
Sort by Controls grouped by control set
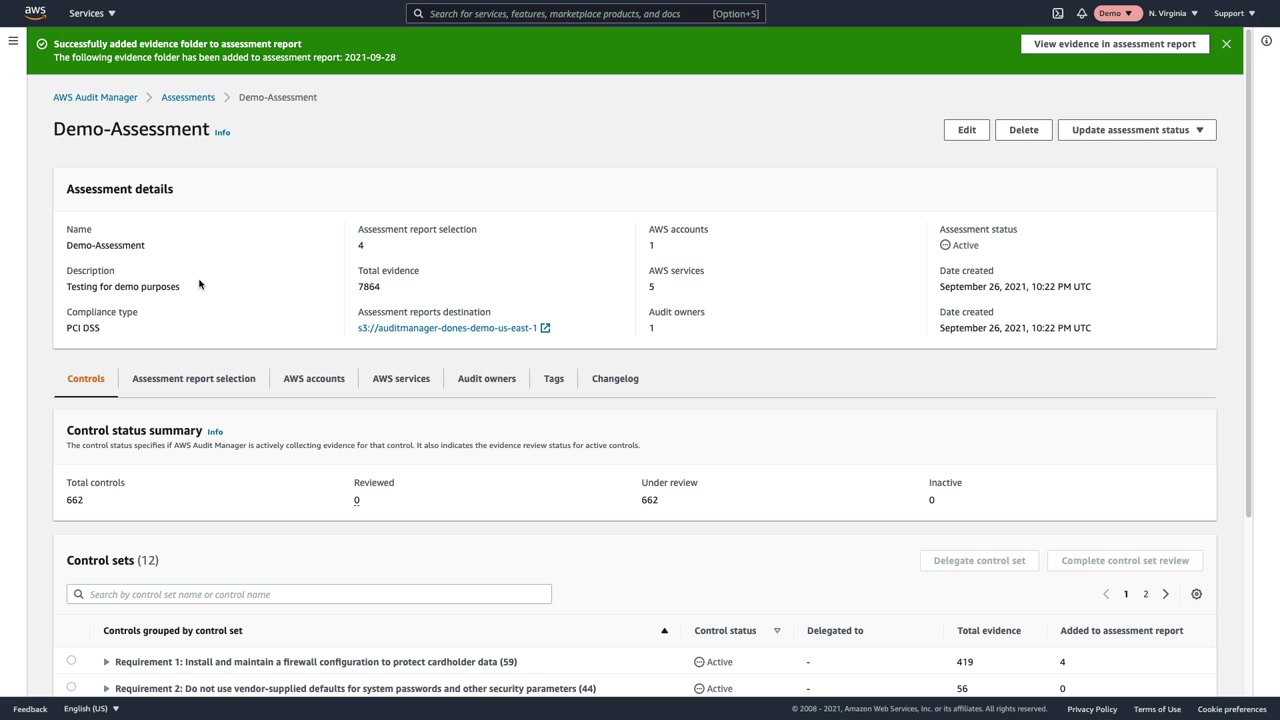tap(173, 631)
